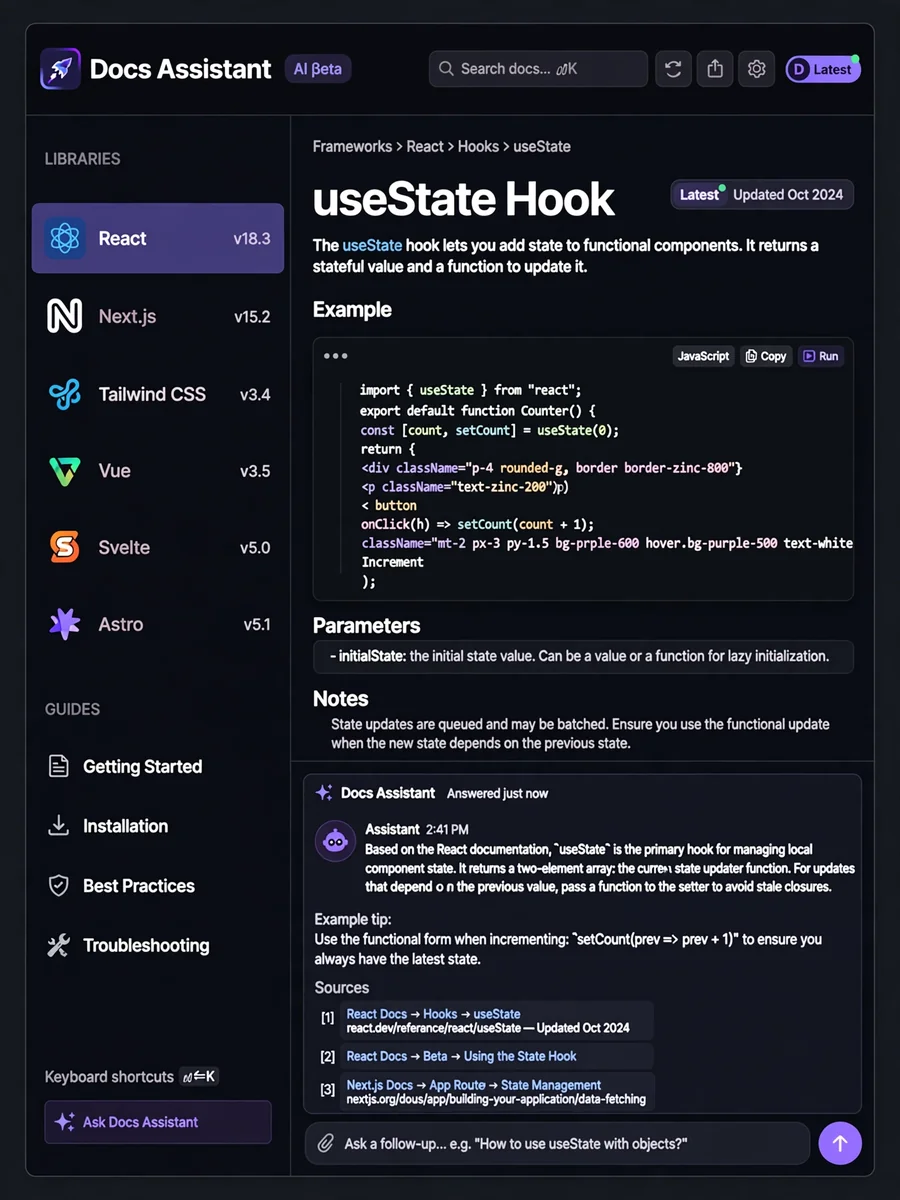Open the JavaScript language selector
This screenshot has width=900, height=1200.
coord(703,356)
